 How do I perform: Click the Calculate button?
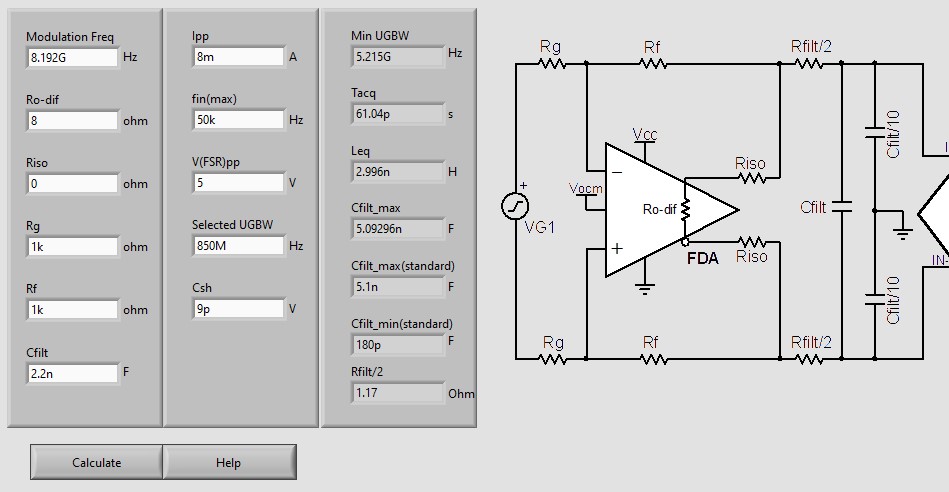pyautogui.click(x=97, y=462)
